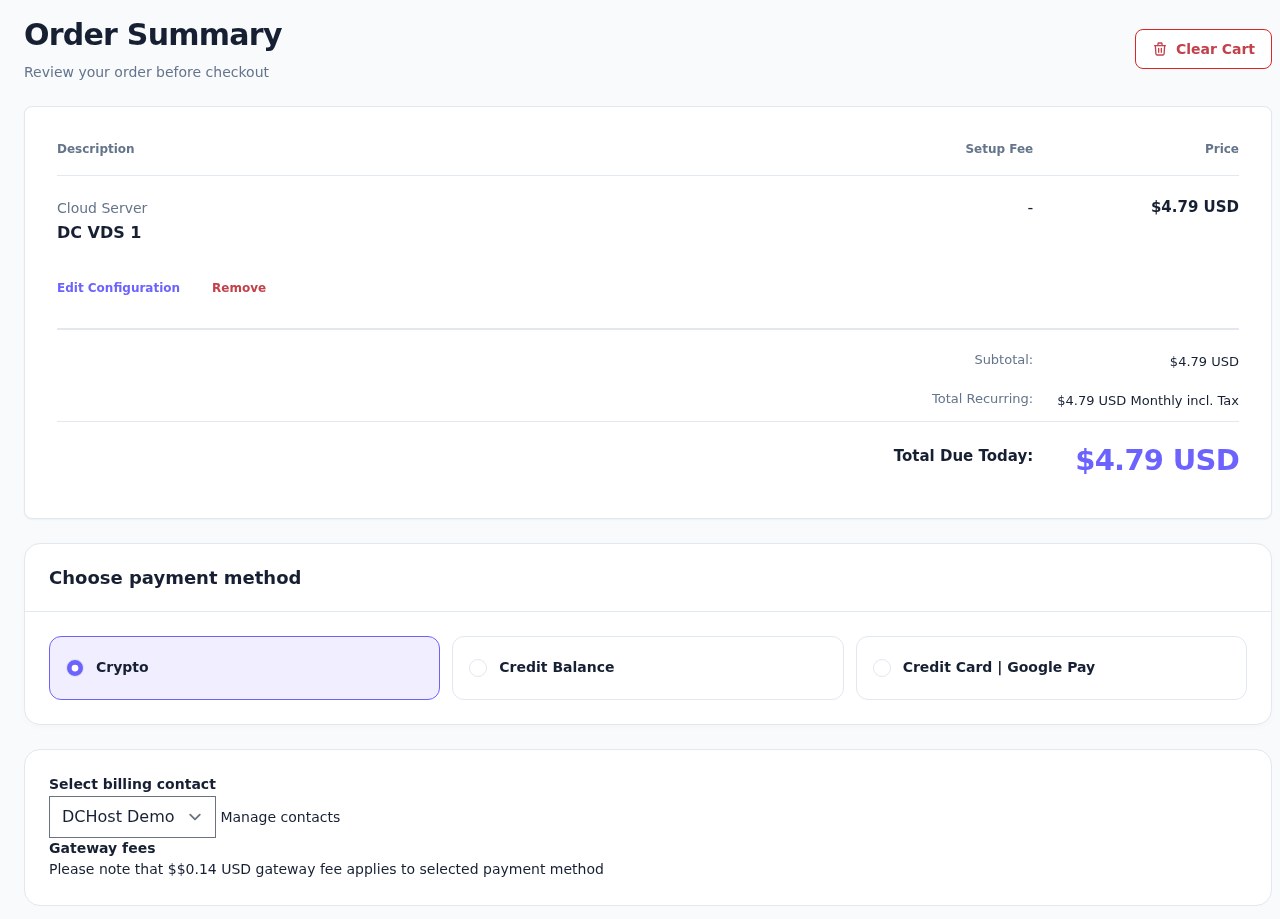Click the Gateway fees heading

(x=102, y=848)
